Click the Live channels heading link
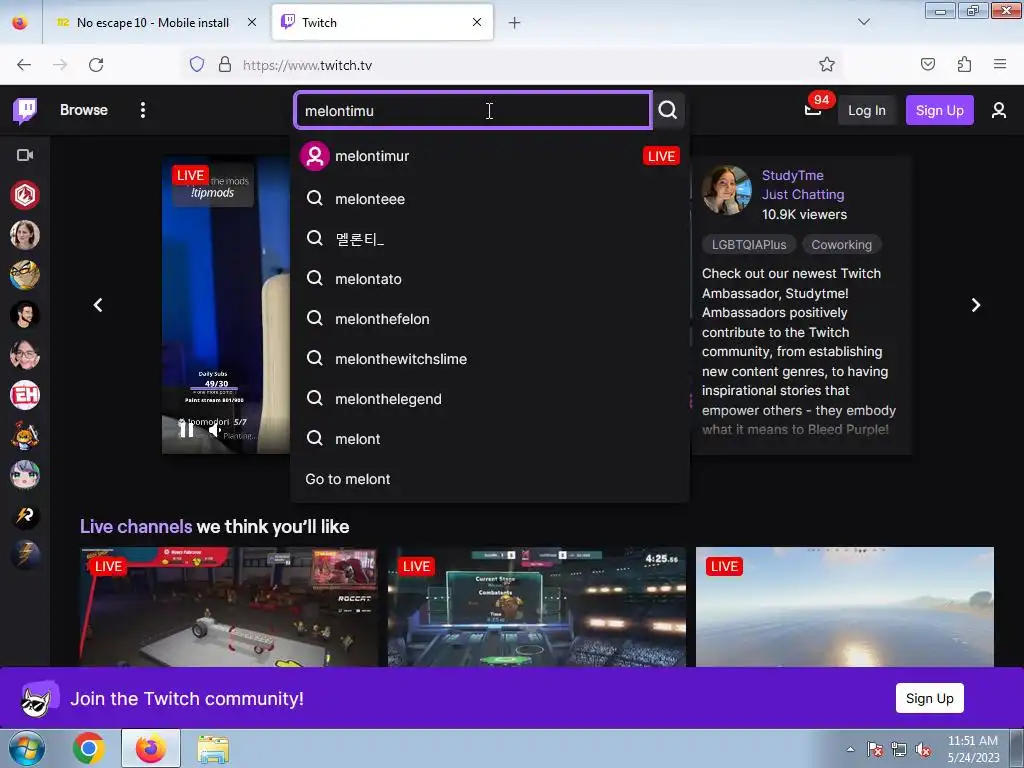The image size is (1024, 768). click(136, 526)
